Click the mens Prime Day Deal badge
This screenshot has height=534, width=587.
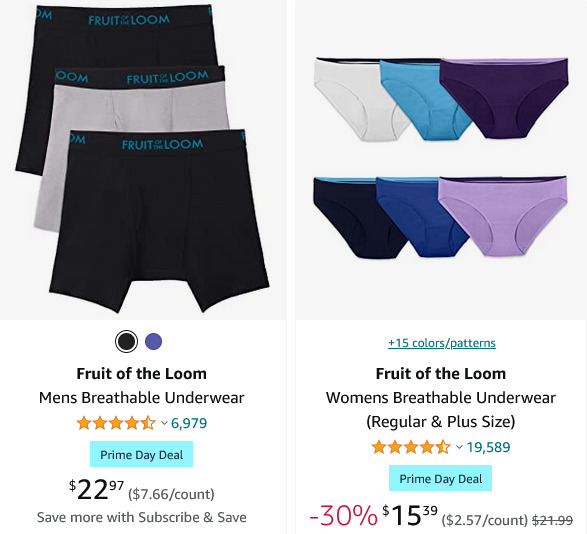pos(142,454)
